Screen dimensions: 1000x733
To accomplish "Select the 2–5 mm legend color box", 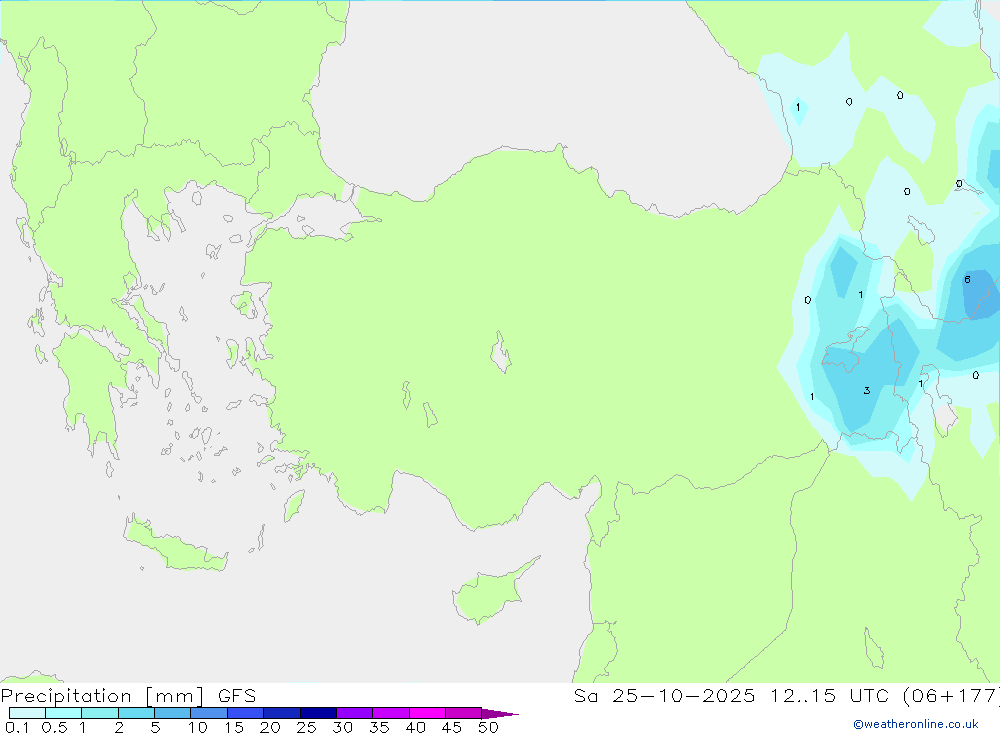I will click(x=136, y=713).
